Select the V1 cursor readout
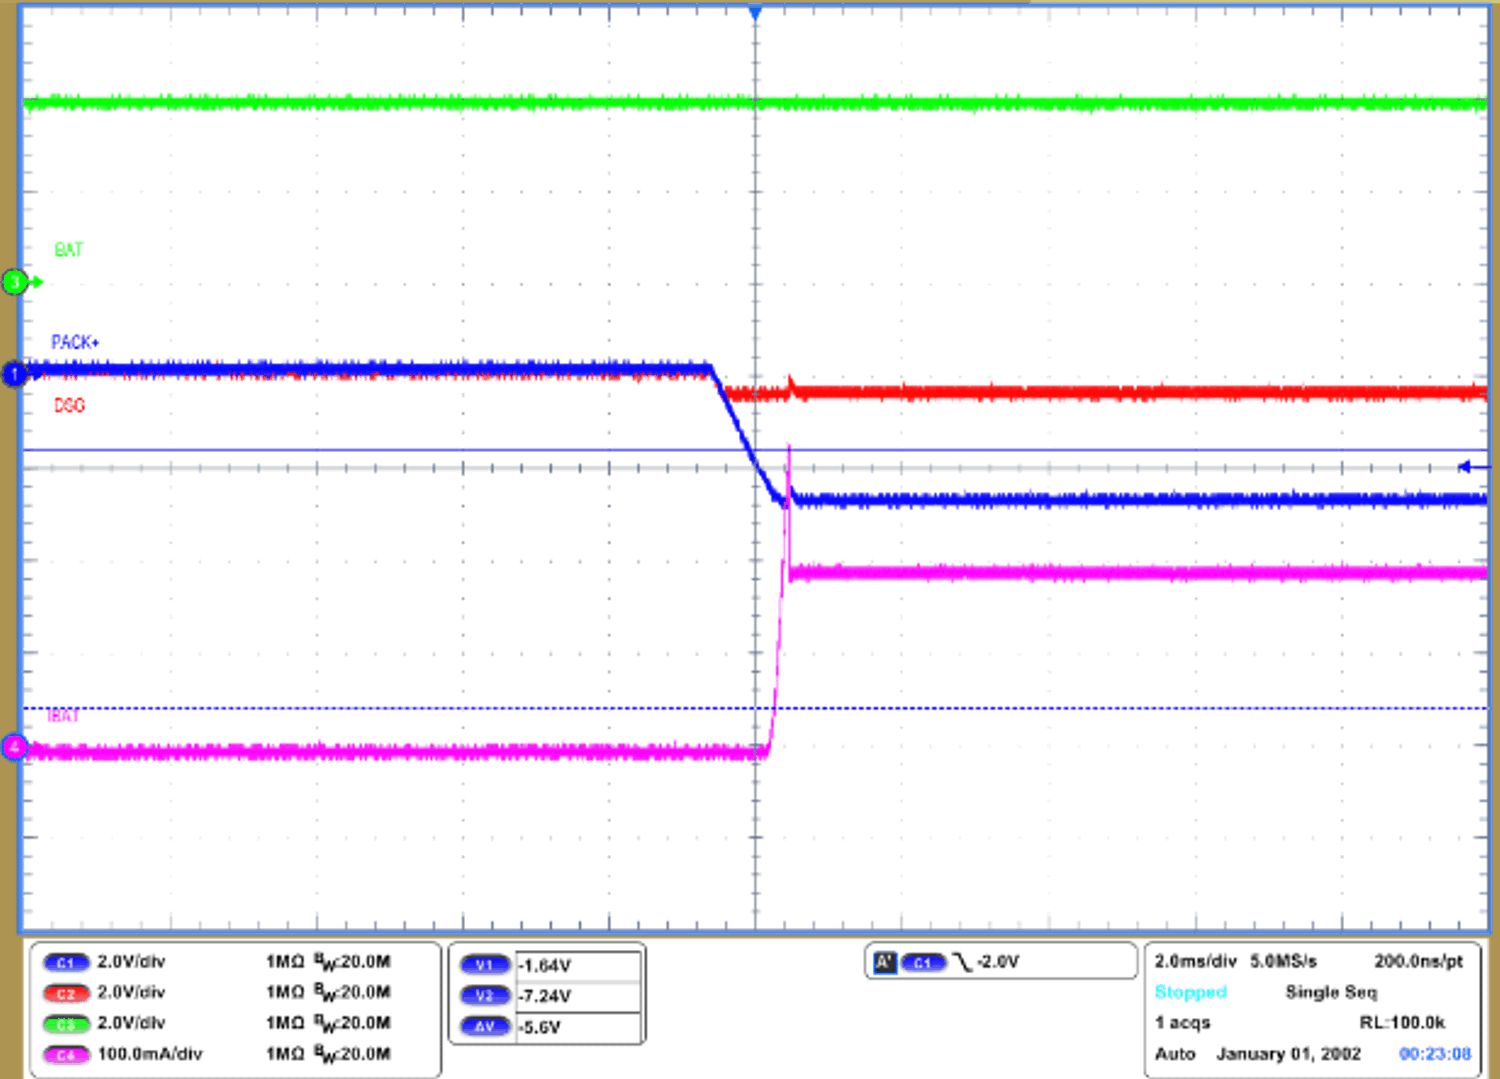 [485, 965]
